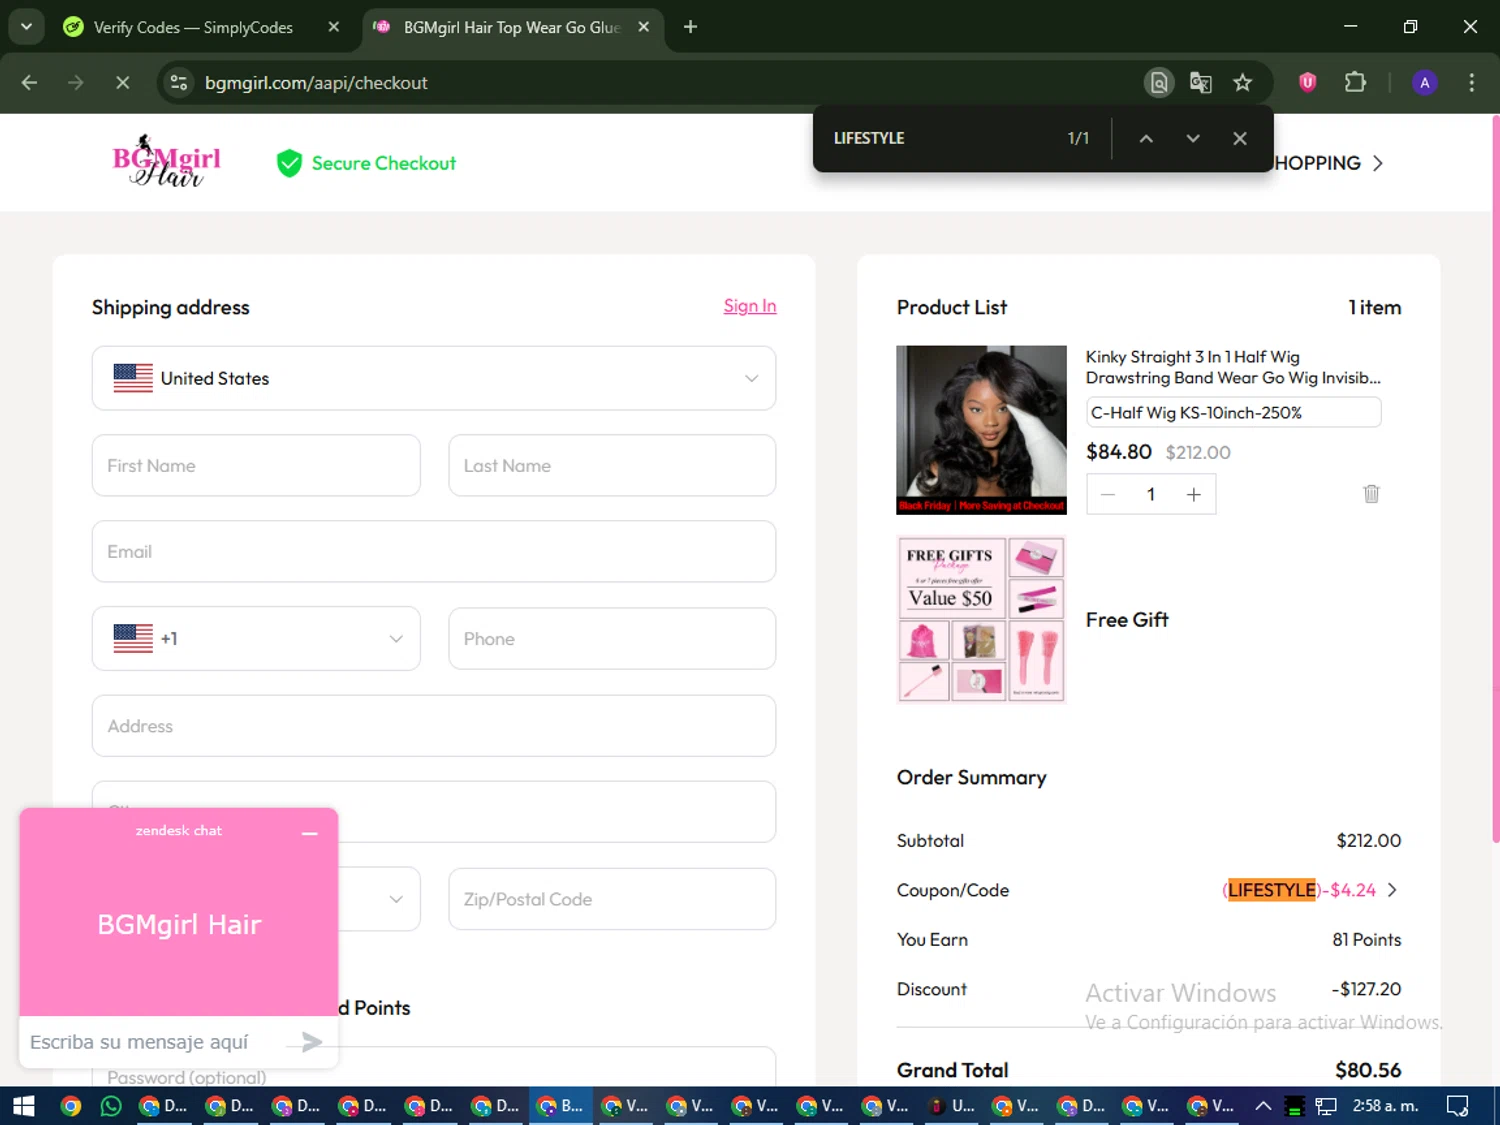
Task: Open the Windows Start menu
Action: coord(23,1105)
